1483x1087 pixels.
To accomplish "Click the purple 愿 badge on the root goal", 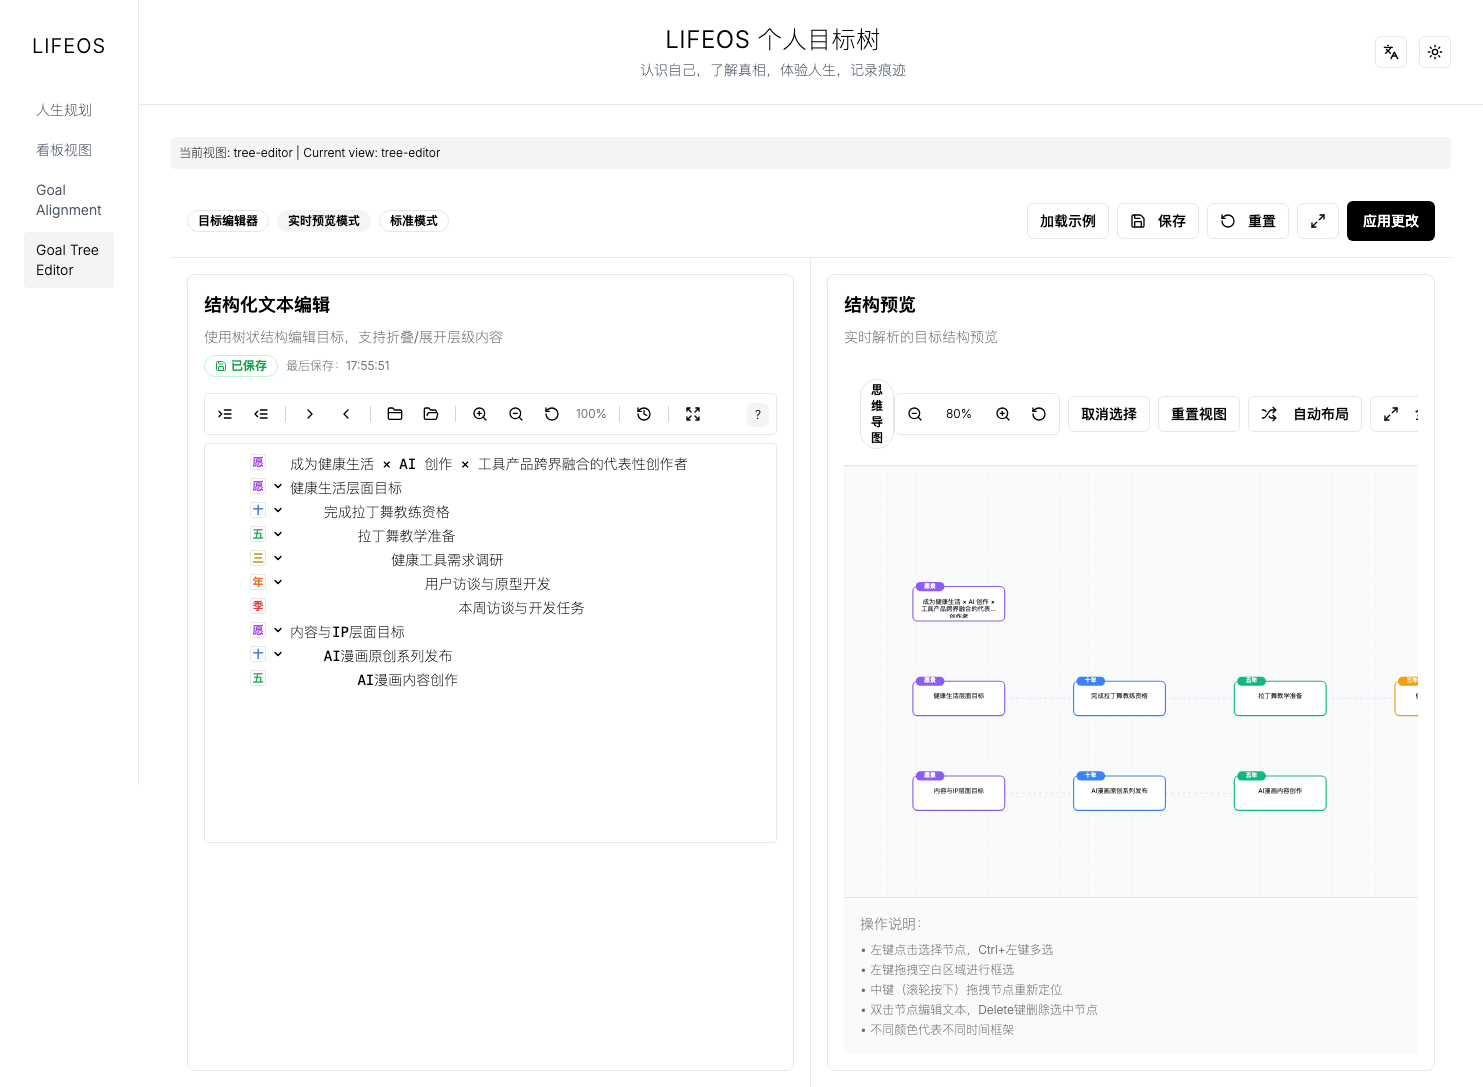I will 258,462.
